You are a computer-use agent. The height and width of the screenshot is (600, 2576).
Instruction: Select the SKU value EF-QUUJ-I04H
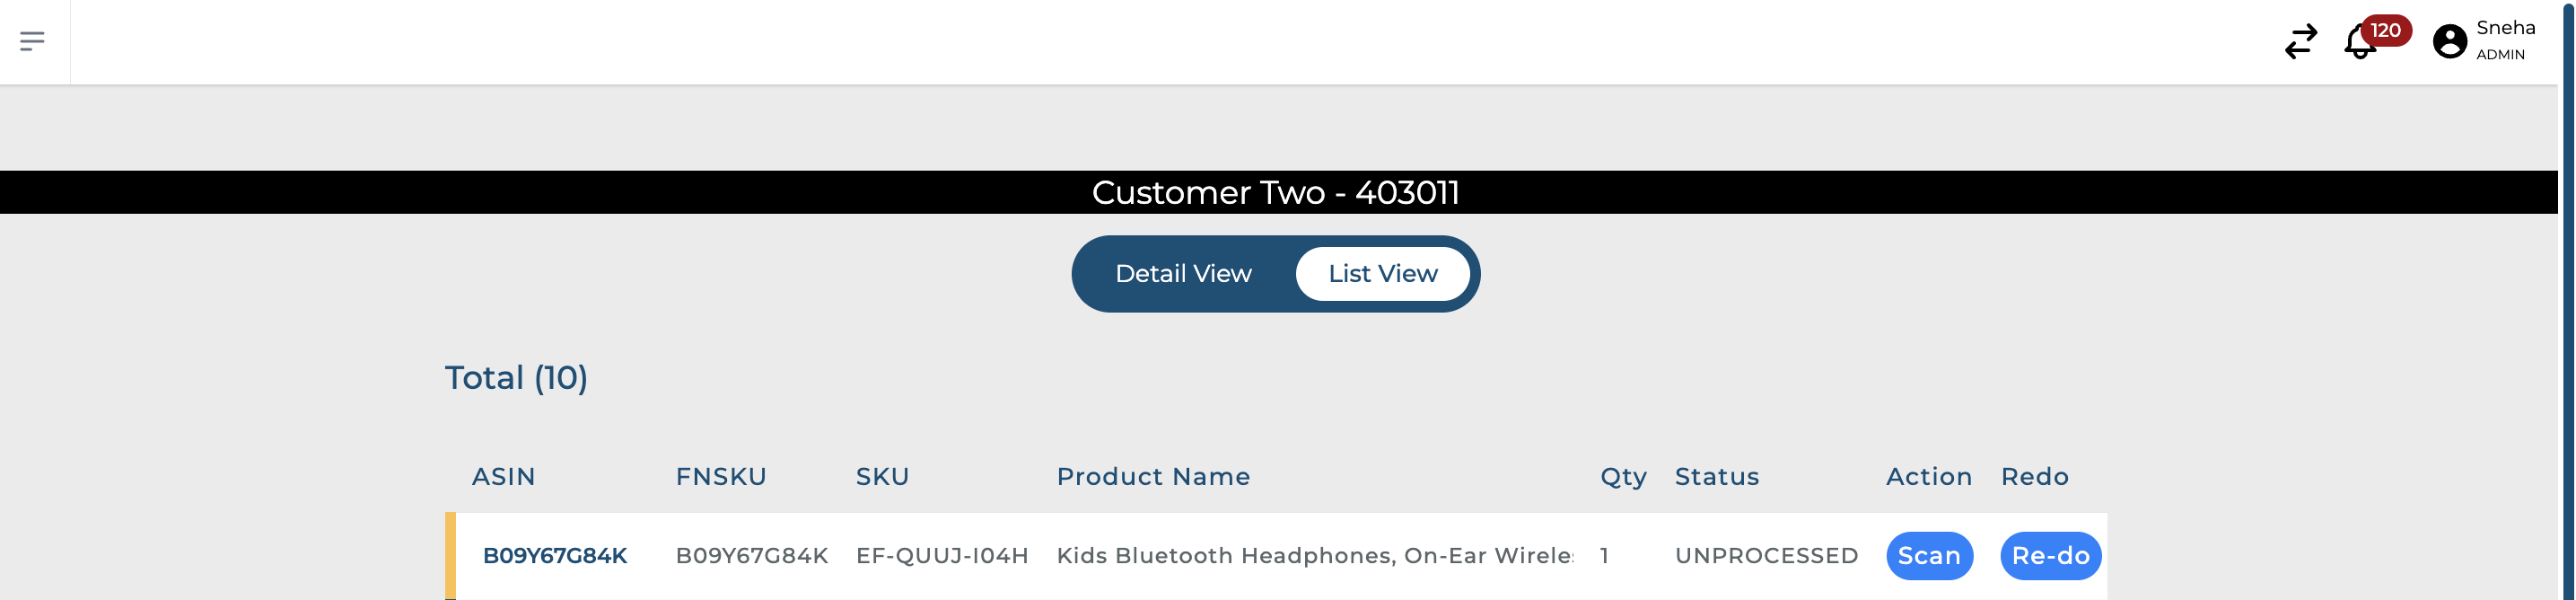coord(942,556)
